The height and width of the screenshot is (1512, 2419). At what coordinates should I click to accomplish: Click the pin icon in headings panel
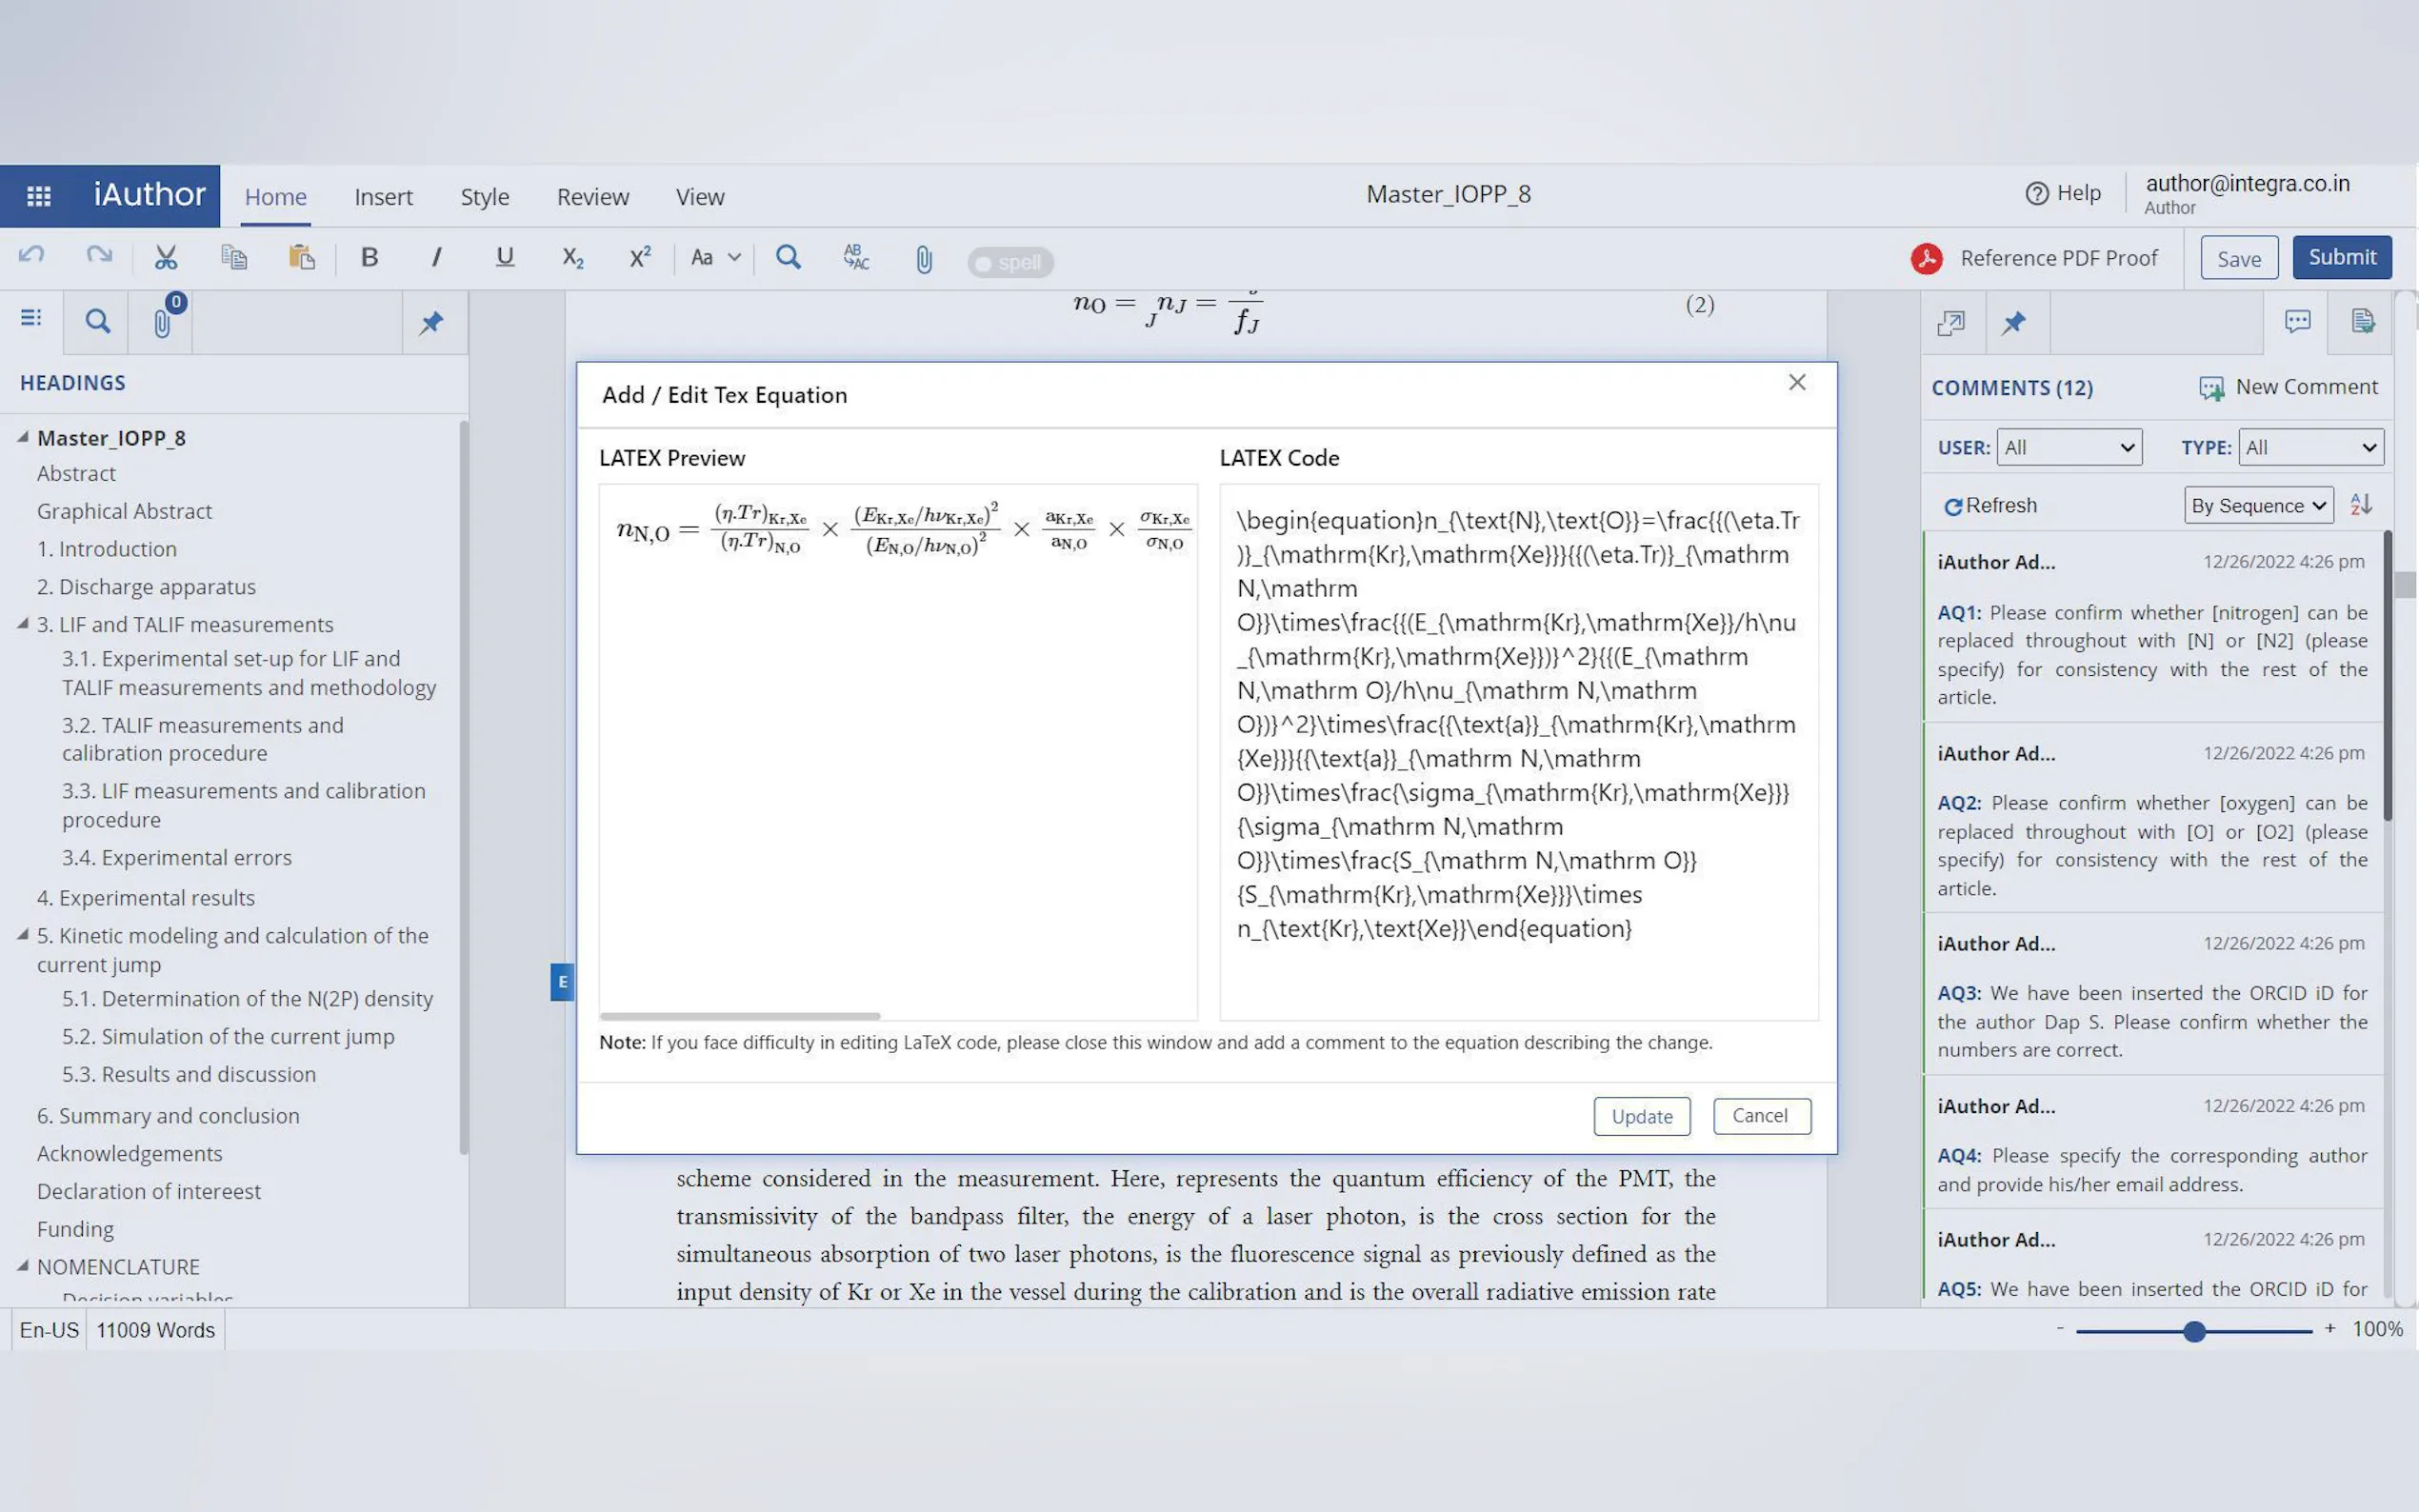[x=431, y=322]
